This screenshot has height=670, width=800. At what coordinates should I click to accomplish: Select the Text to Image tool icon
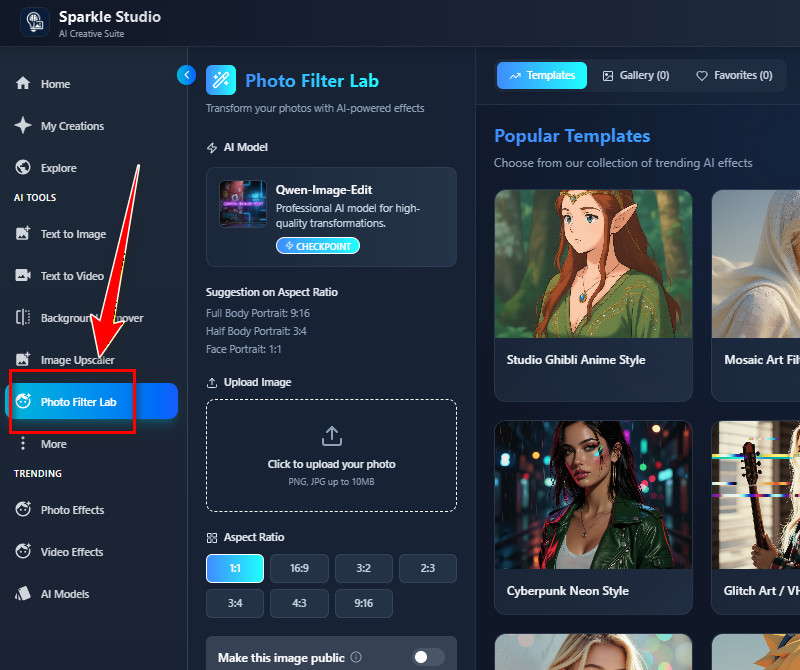tap(23, 234)
